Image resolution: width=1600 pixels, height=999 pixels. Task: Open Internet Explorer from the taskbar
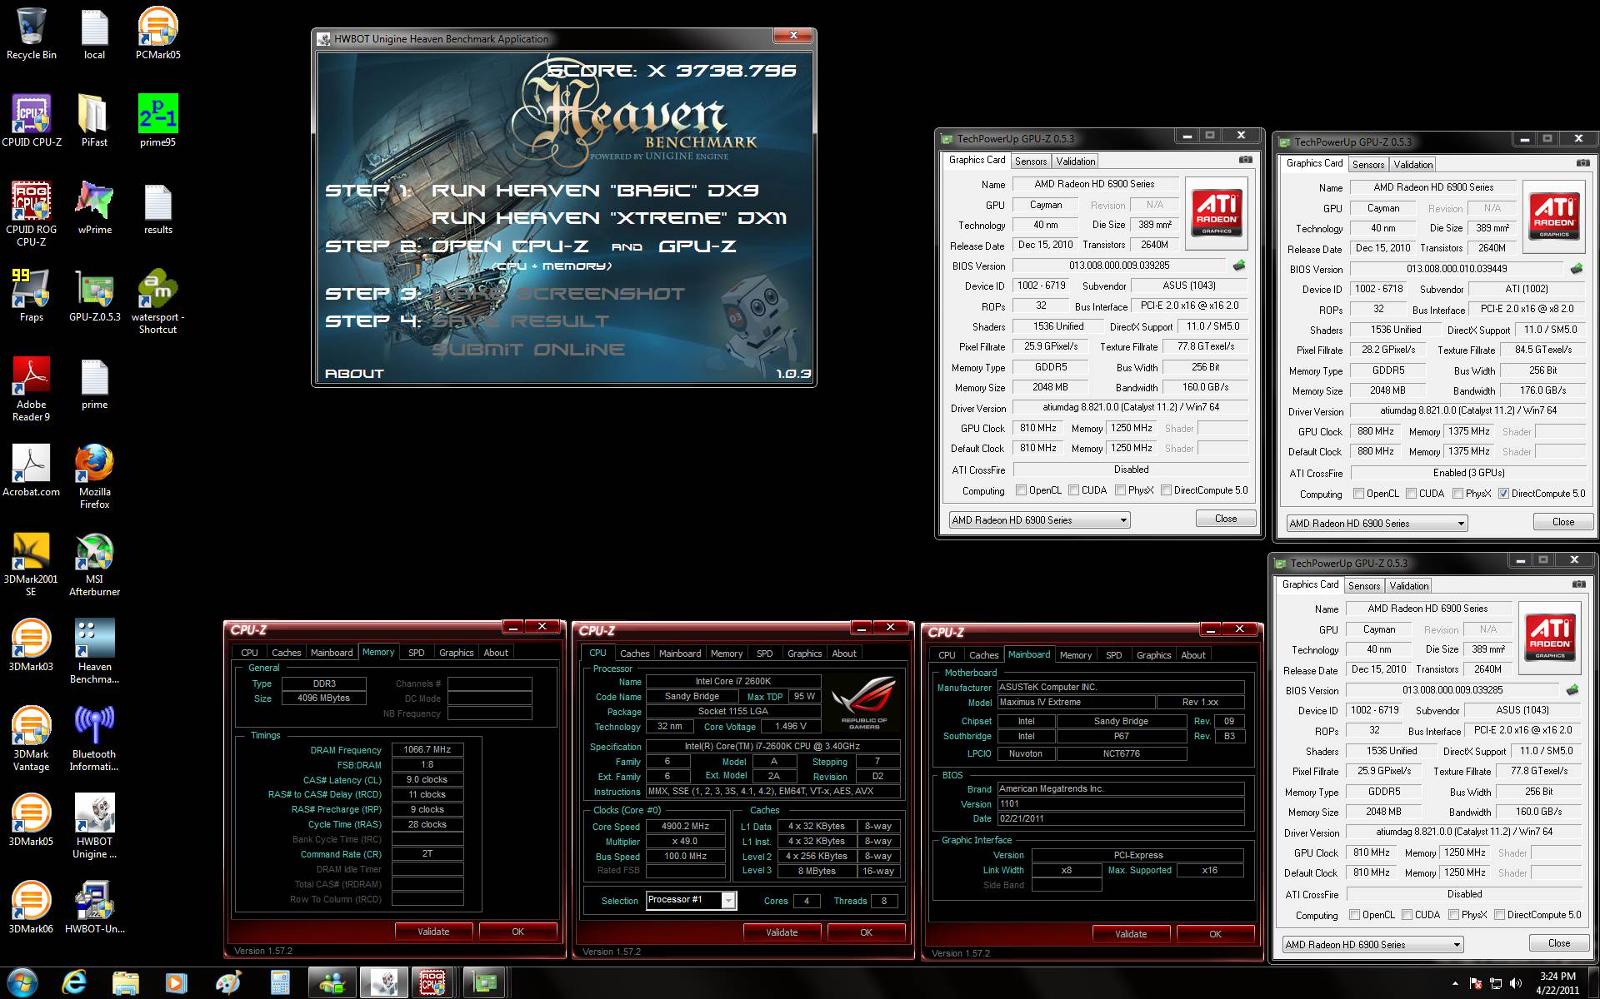74,983
